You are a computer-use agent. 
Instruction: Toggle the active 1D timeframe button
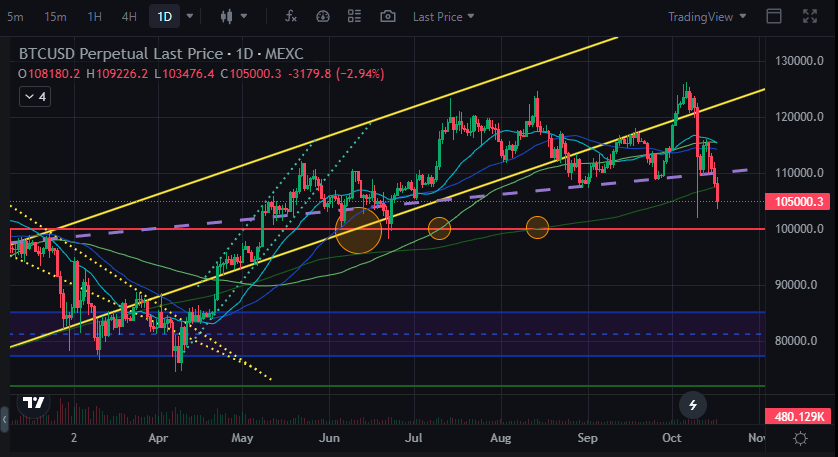click(x=163, y=17)
